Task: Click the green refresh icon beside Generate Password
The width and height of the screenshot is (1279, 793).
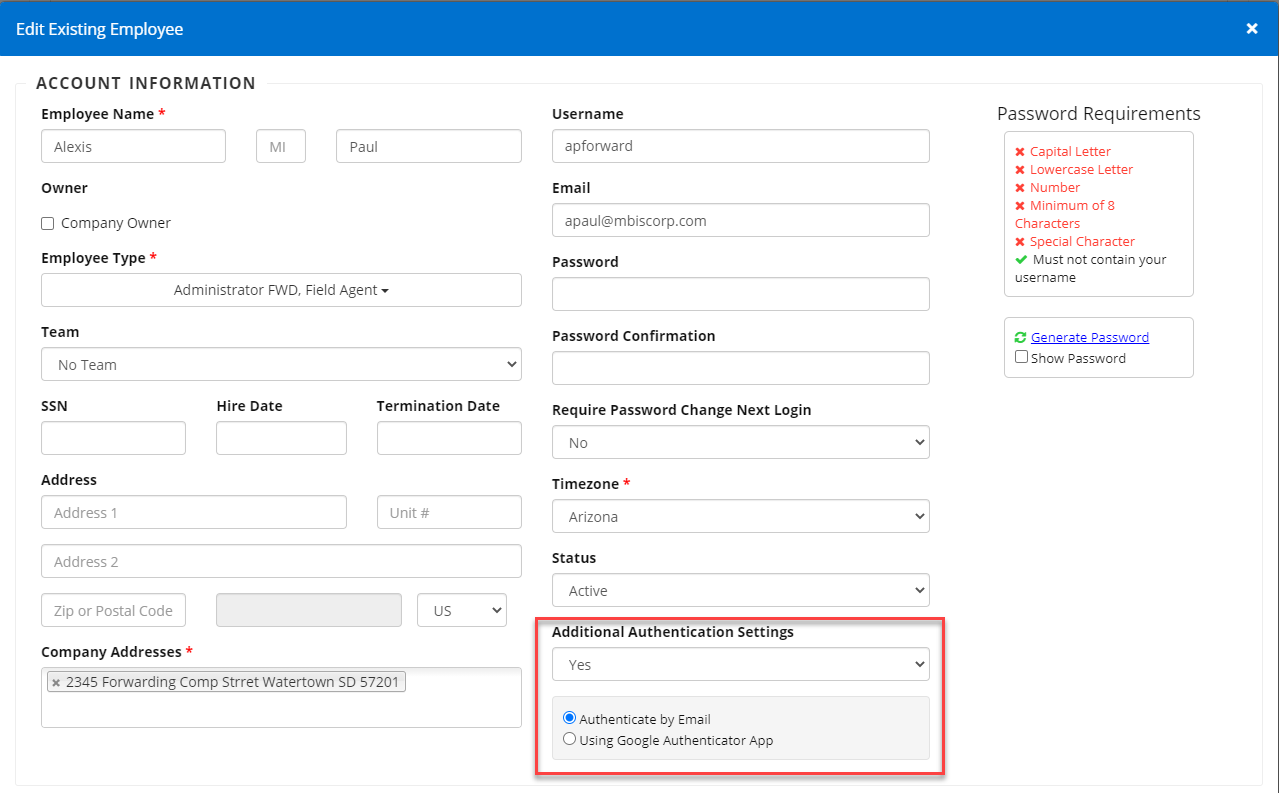Action: (x=1020, y=338)
